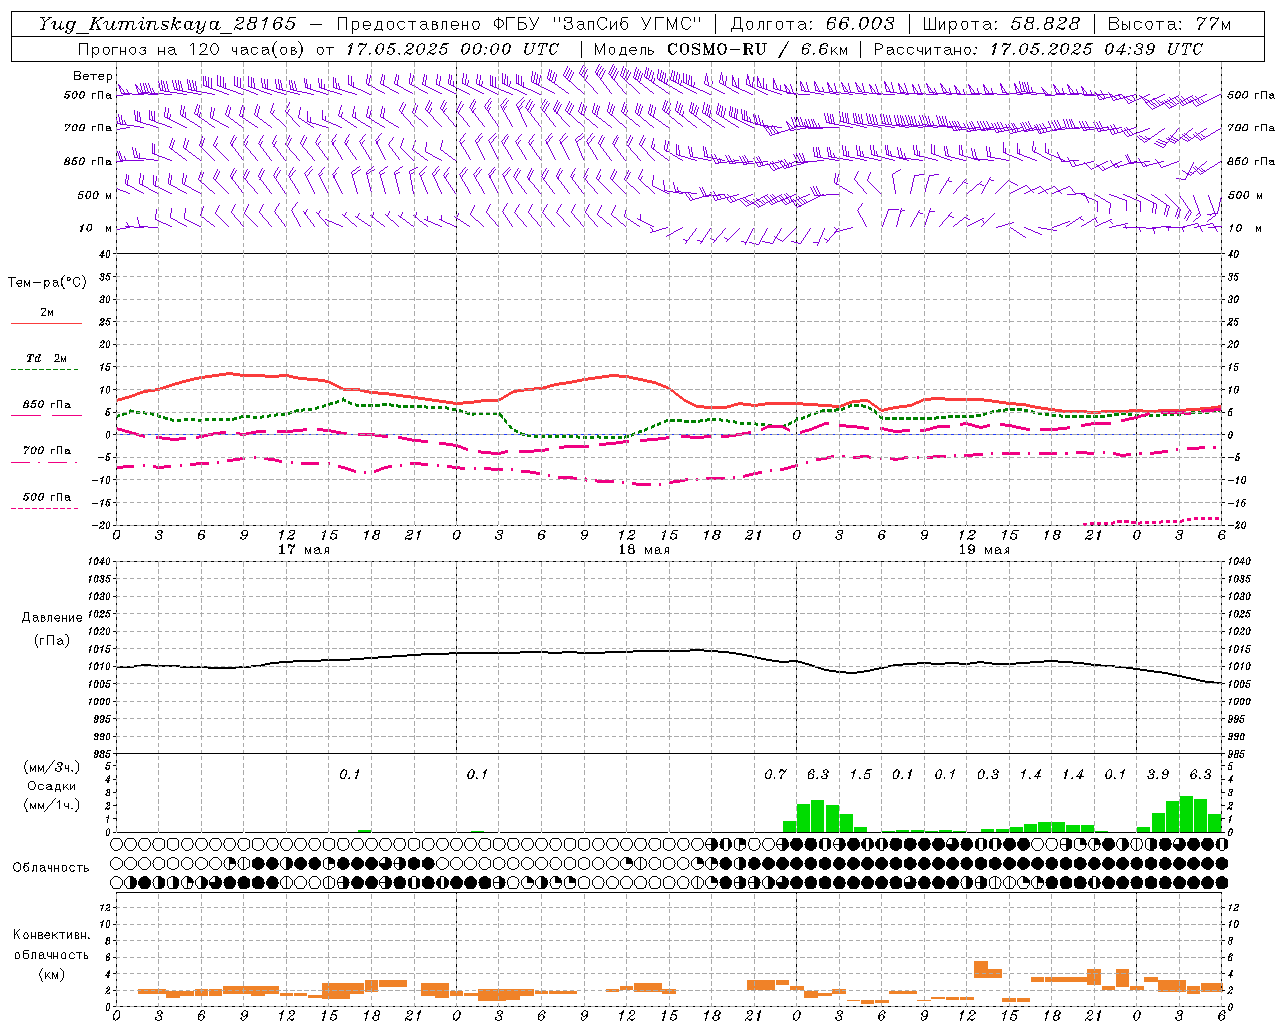
Task: Select the model label 'COSMO-RU / 6.6км'
Action: (757, 49)
